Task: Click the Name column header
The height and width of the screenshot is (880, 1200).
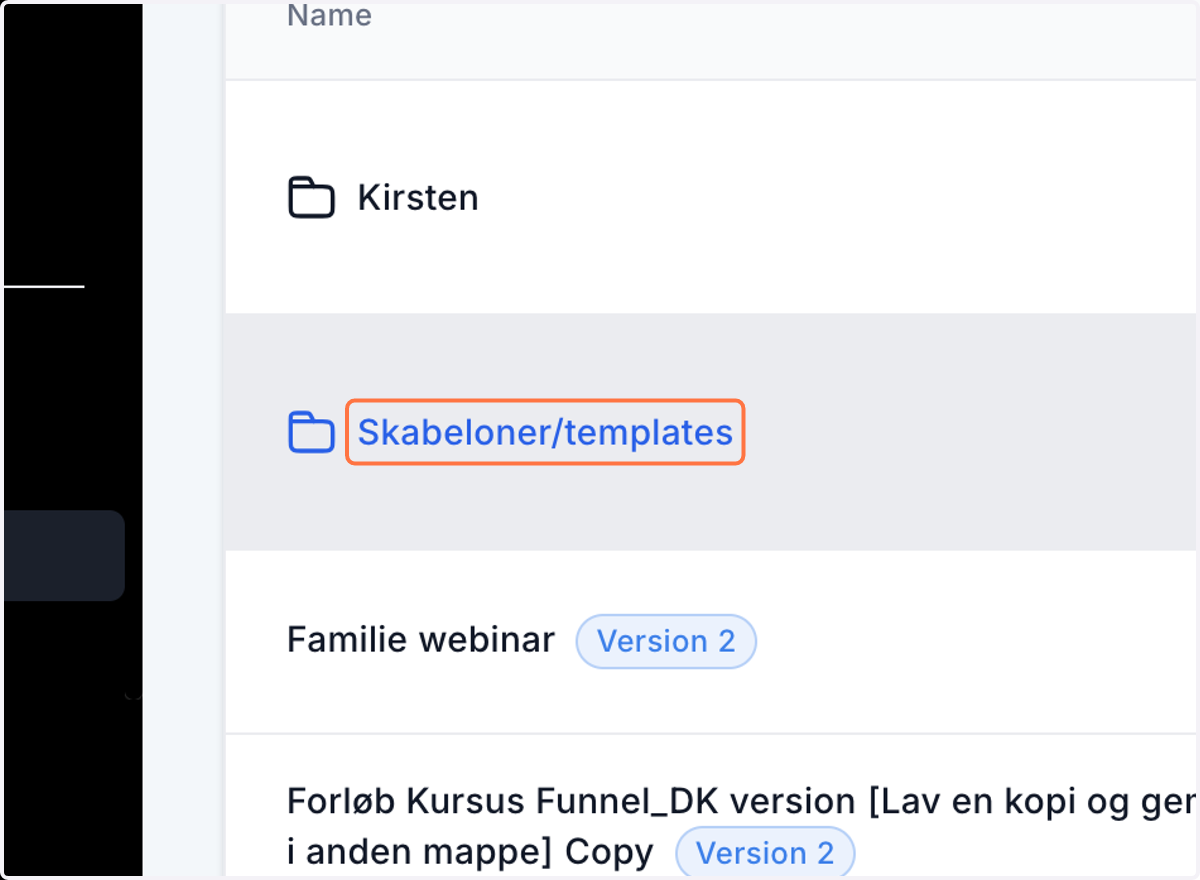Action: [x=329, y=15]
